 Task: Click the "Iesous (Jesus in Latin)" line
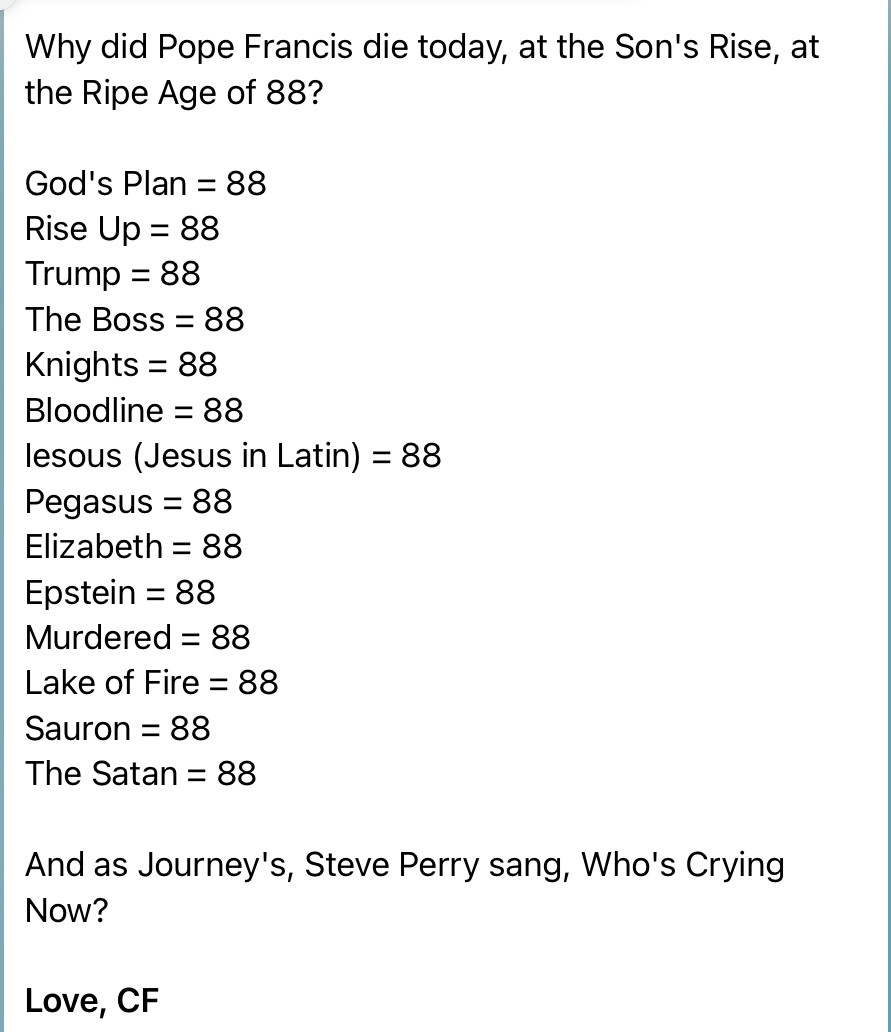click(x=233, y=456)
